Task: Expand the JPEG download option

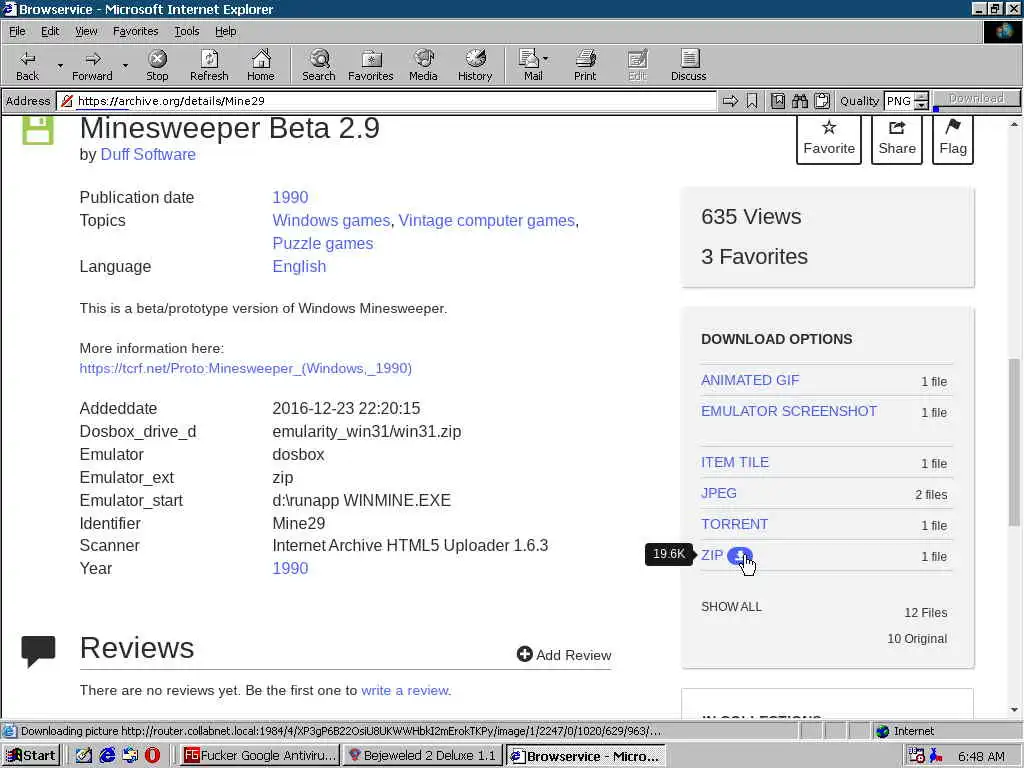Action: [718, 493]
